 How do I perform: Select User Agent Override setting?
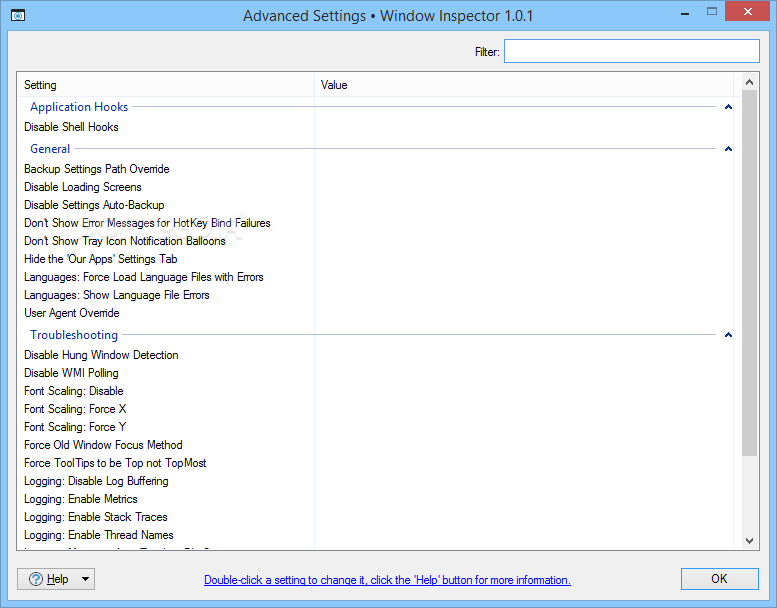[x=72, y=313]
